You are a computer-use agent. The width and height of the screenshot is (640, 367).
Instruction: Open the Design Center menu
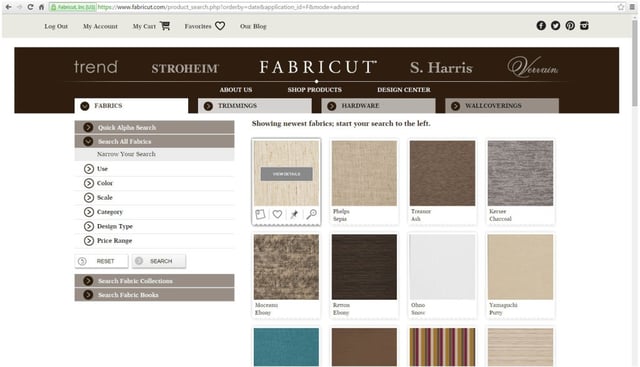coord(404,90)
